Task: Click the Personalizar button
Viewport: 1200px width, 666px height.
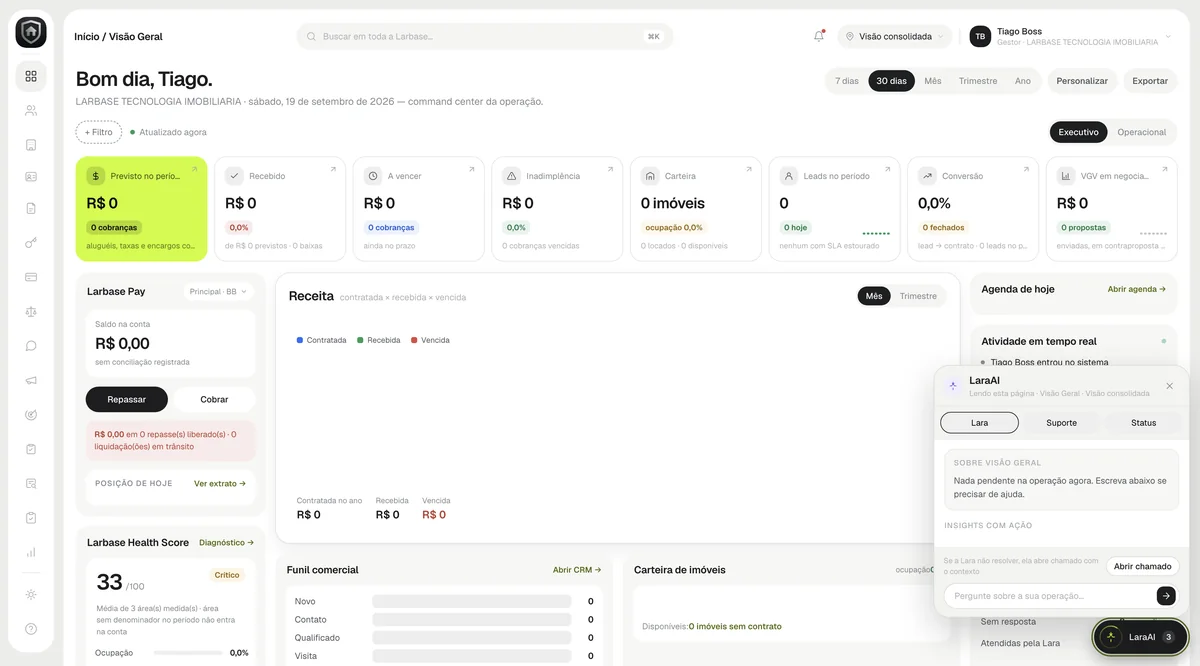Action: pyautogui.click(x=1082, y=81)
